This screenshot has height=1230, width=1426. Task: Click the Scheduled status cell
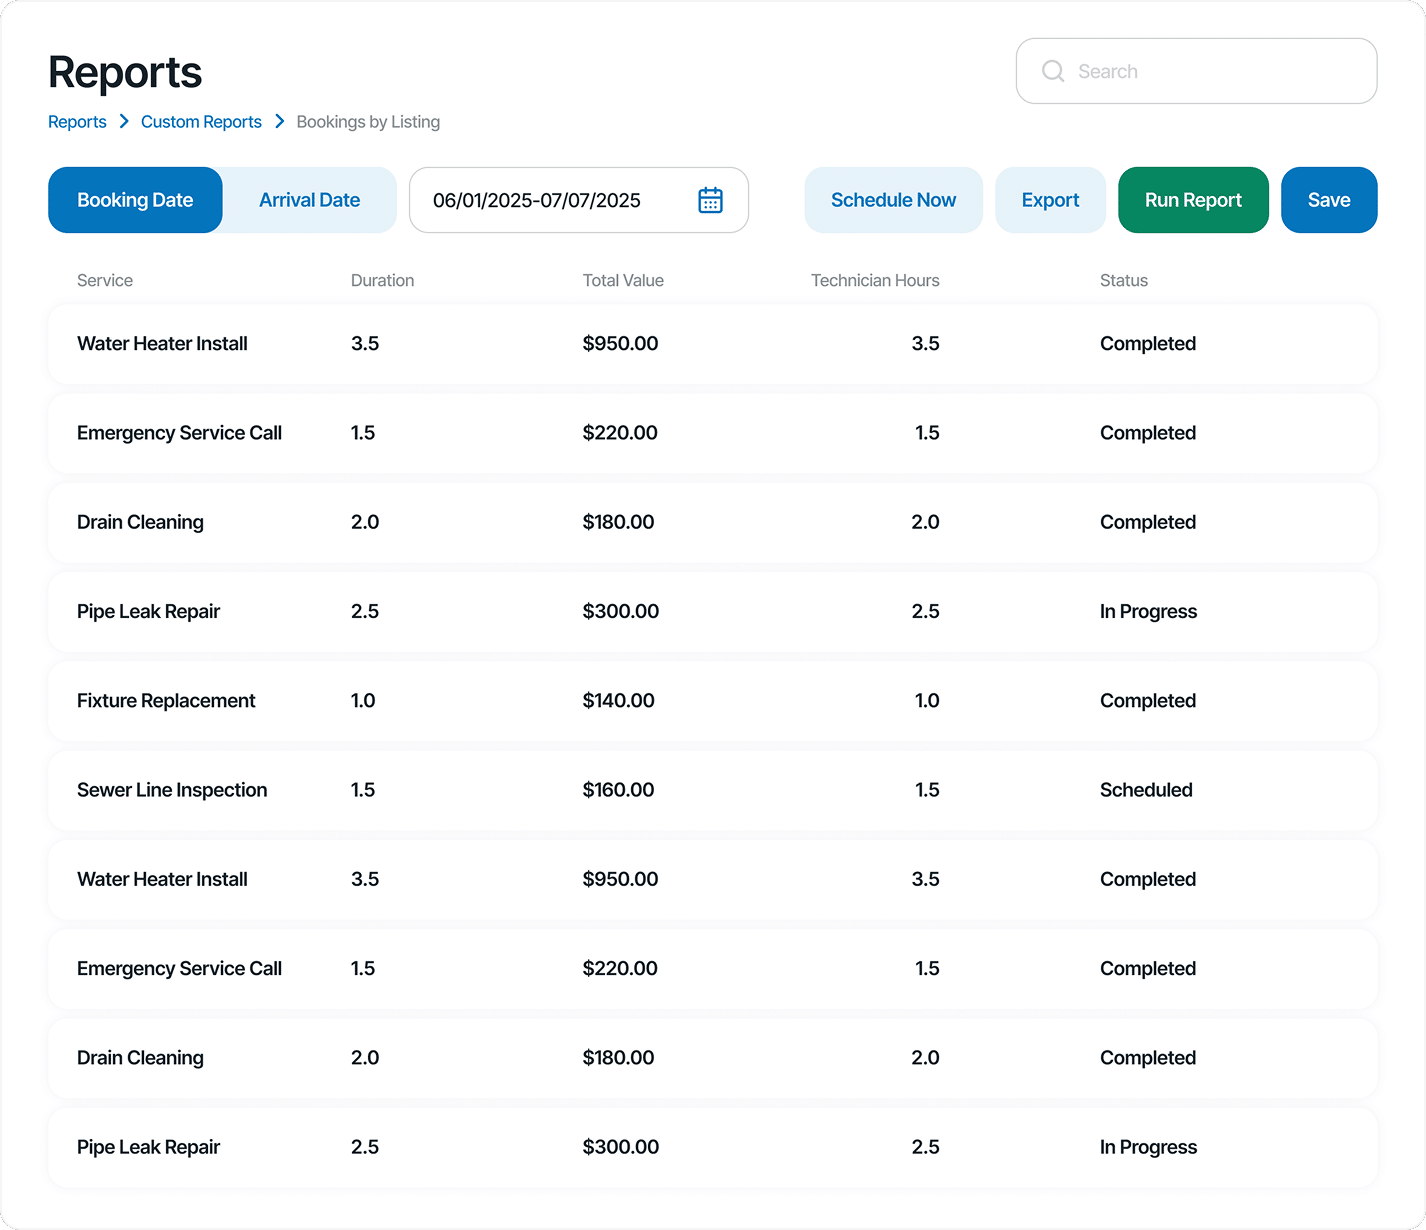tap(1146, 790)
